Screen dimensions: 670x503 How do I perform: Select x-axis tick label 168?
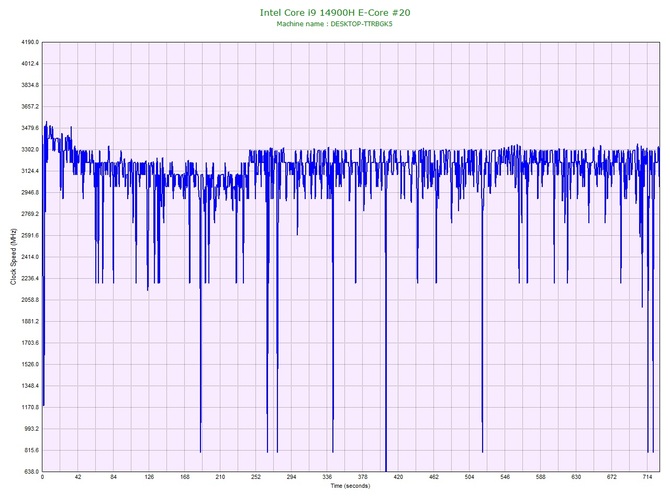pos(185,477)
